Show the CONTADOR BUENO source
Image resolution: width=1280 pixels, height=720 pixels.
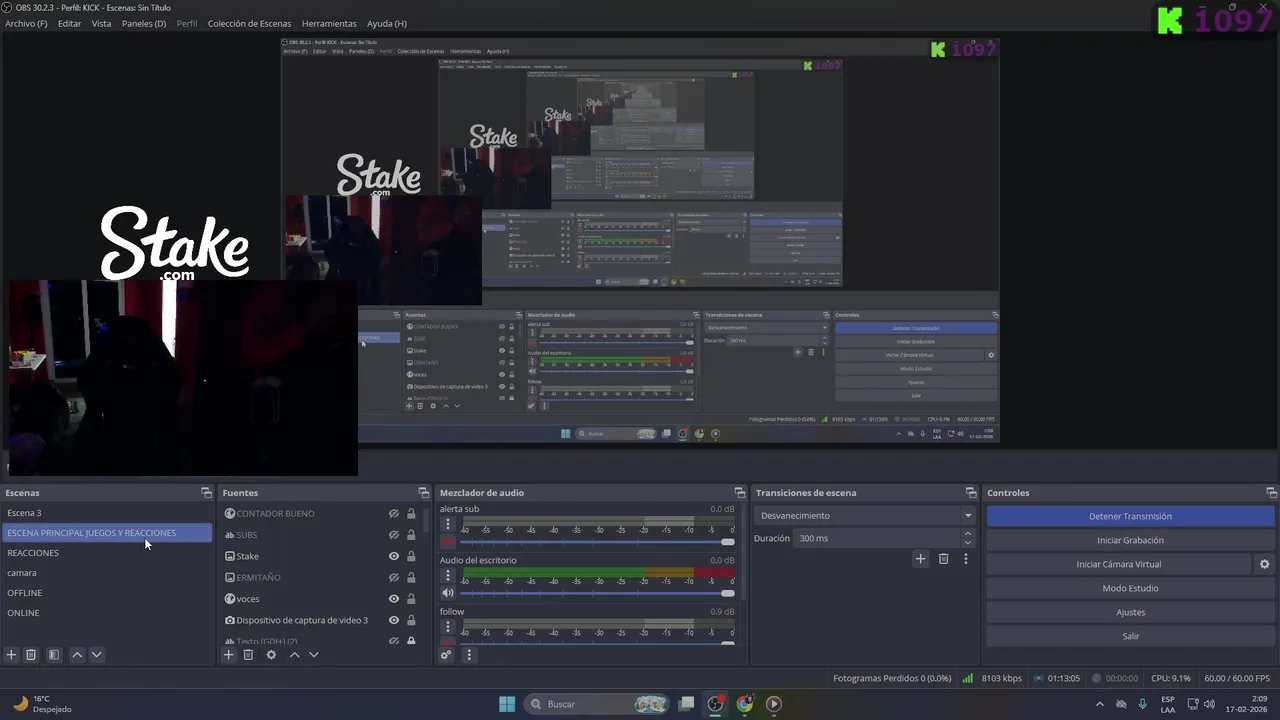tap(394, 514)
